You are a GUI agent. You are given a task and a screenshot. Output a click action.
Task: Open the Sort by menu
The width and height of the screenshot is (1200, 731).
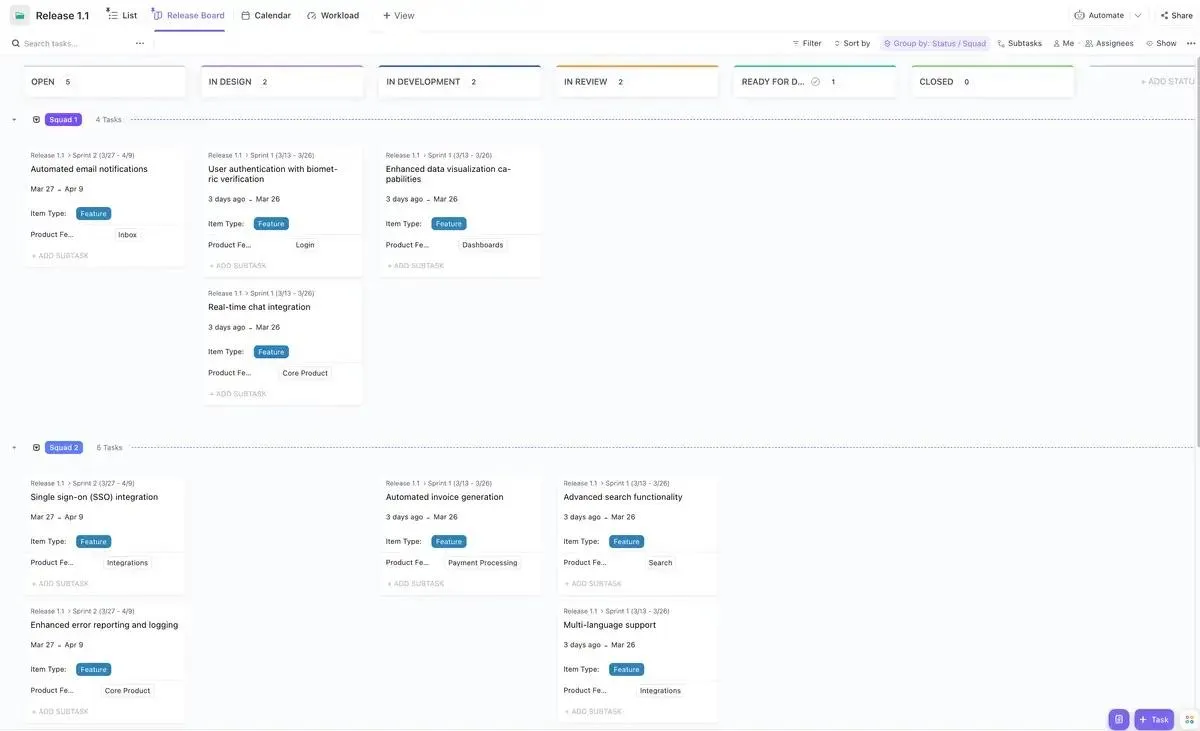click(x=851, y=43)
